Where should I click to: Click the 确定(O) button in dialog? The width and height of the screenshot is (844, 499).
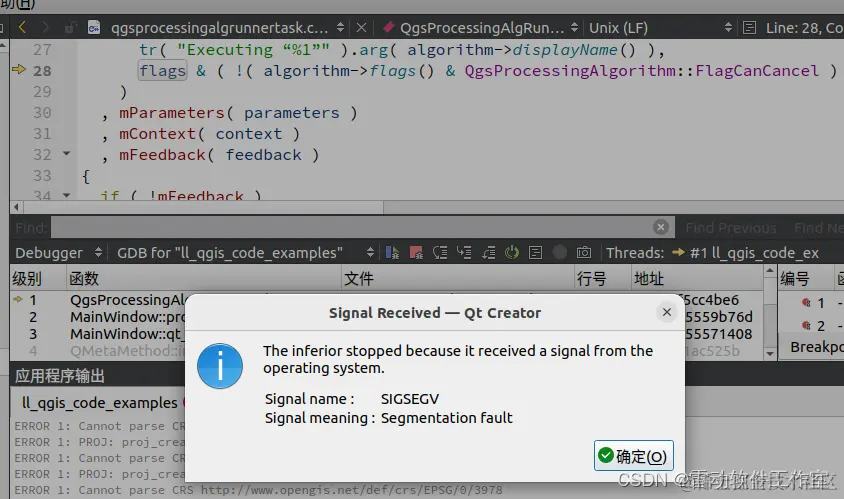(x=634, y=456)
